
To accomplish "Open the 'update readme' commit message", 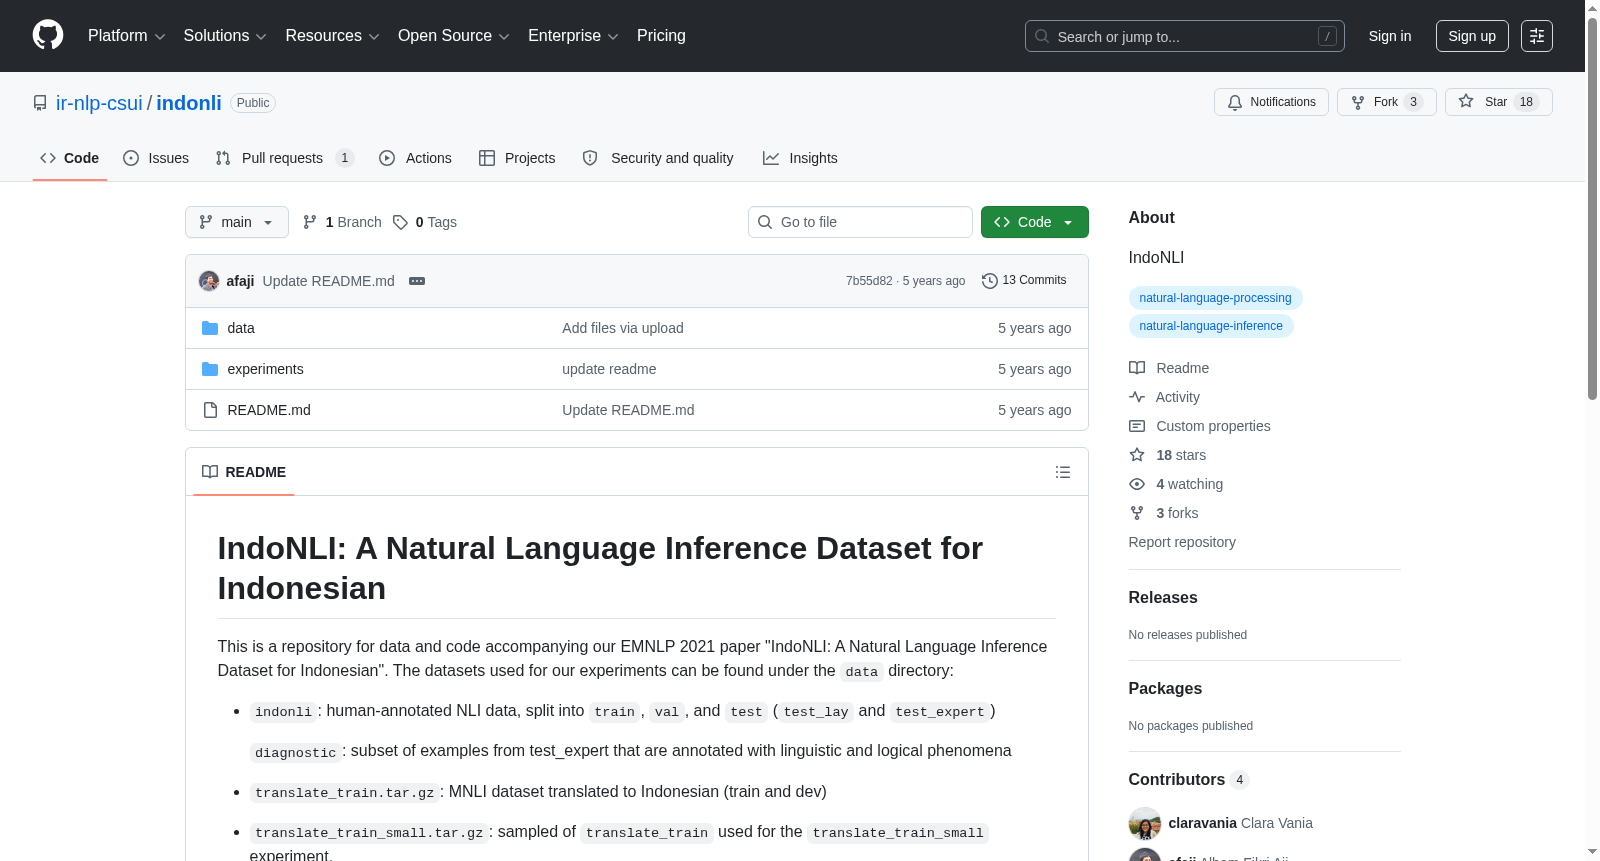I will [609, 369].
